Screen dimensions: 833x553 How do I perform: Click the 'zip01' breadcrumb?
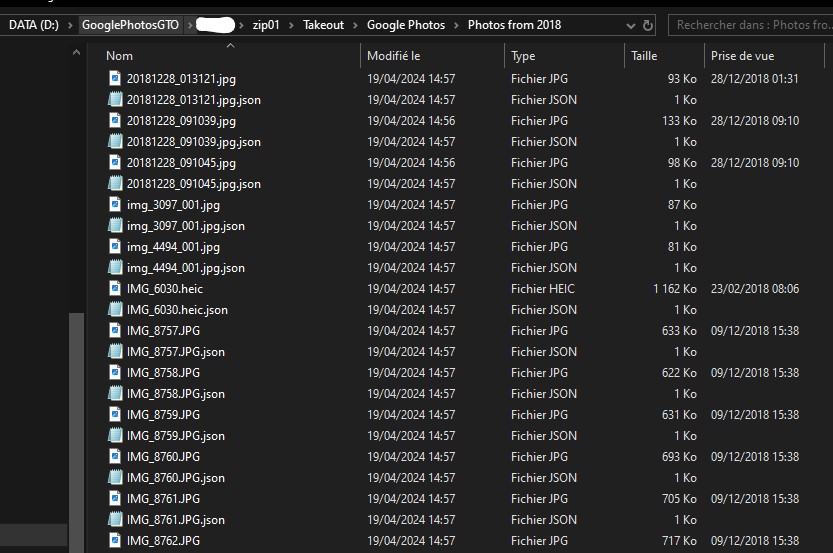(x=266, y=25)
